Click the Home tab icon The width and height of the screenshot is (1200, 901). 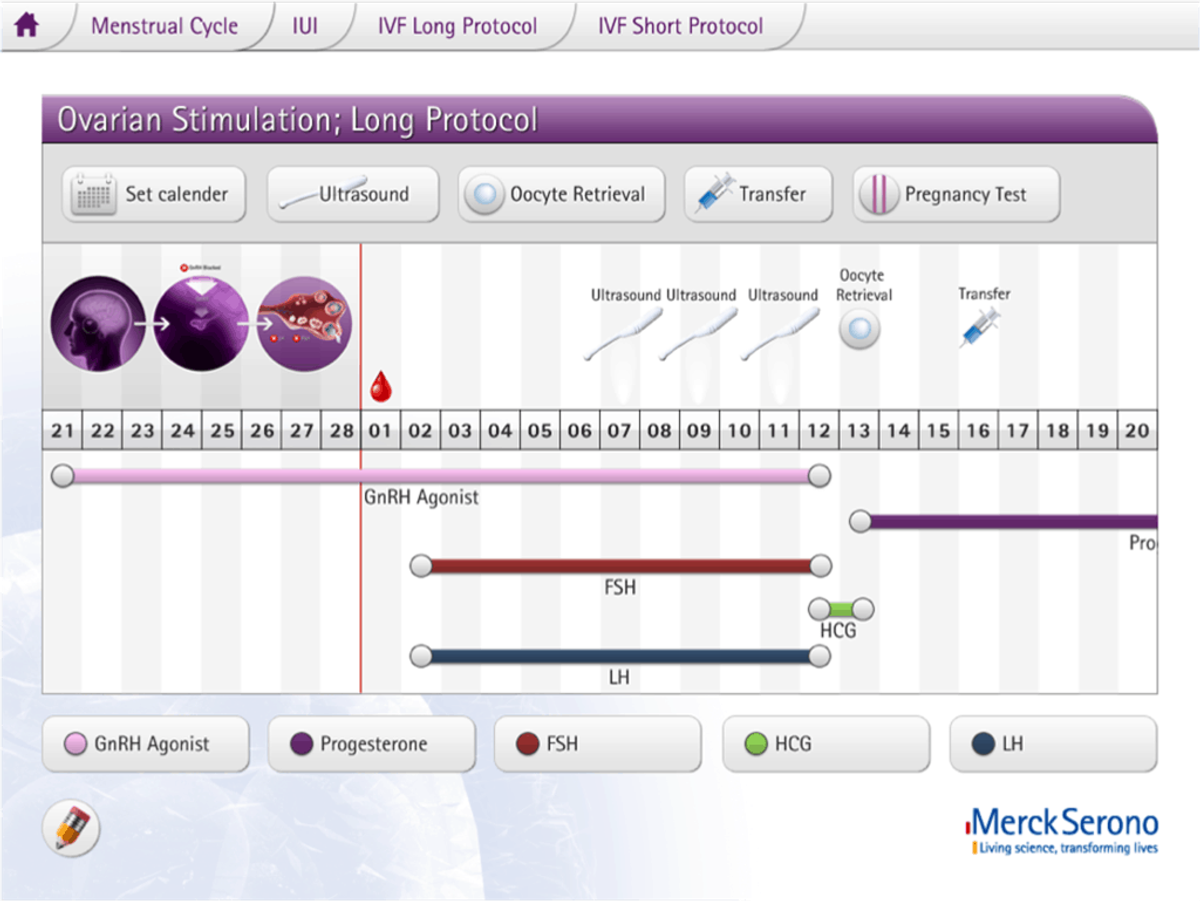point(27,26)
